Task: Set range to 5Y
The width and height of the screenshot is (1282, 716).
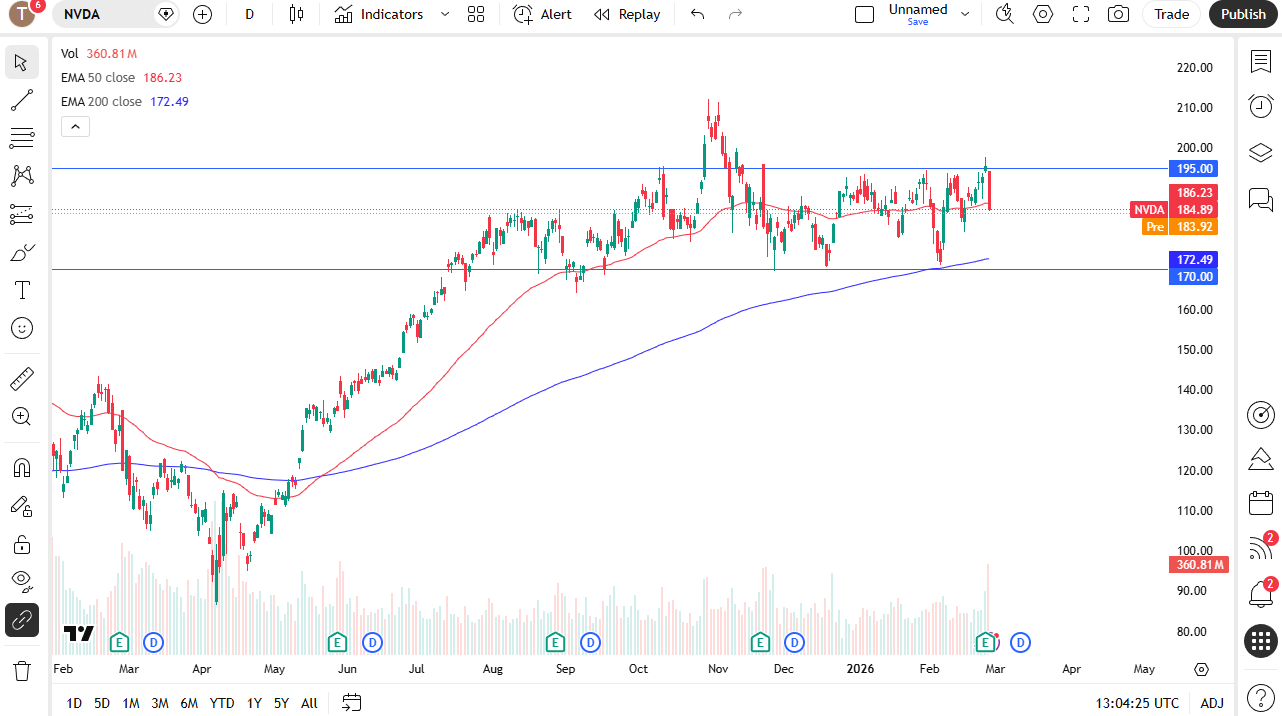Action: [282, 703]
